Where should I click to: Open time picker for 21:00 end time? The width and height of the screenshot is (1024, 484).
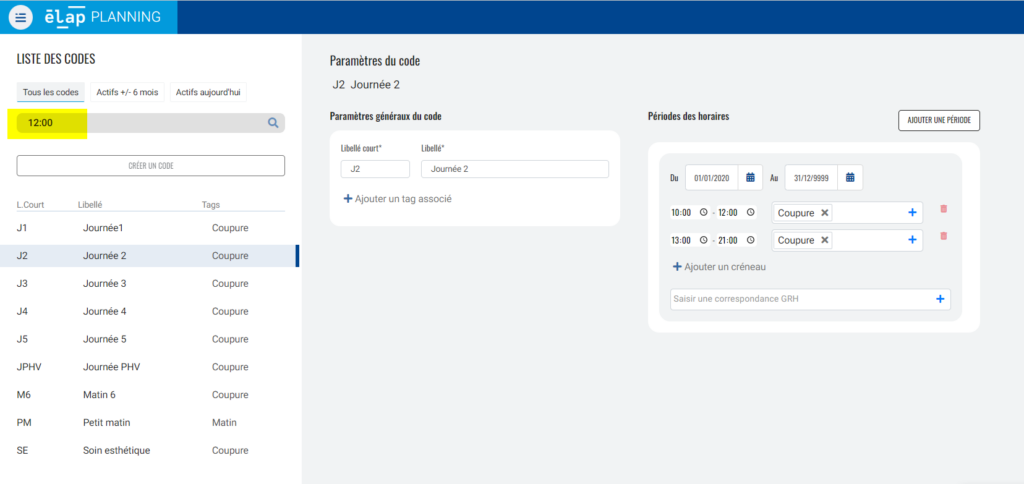coord(751,240)
